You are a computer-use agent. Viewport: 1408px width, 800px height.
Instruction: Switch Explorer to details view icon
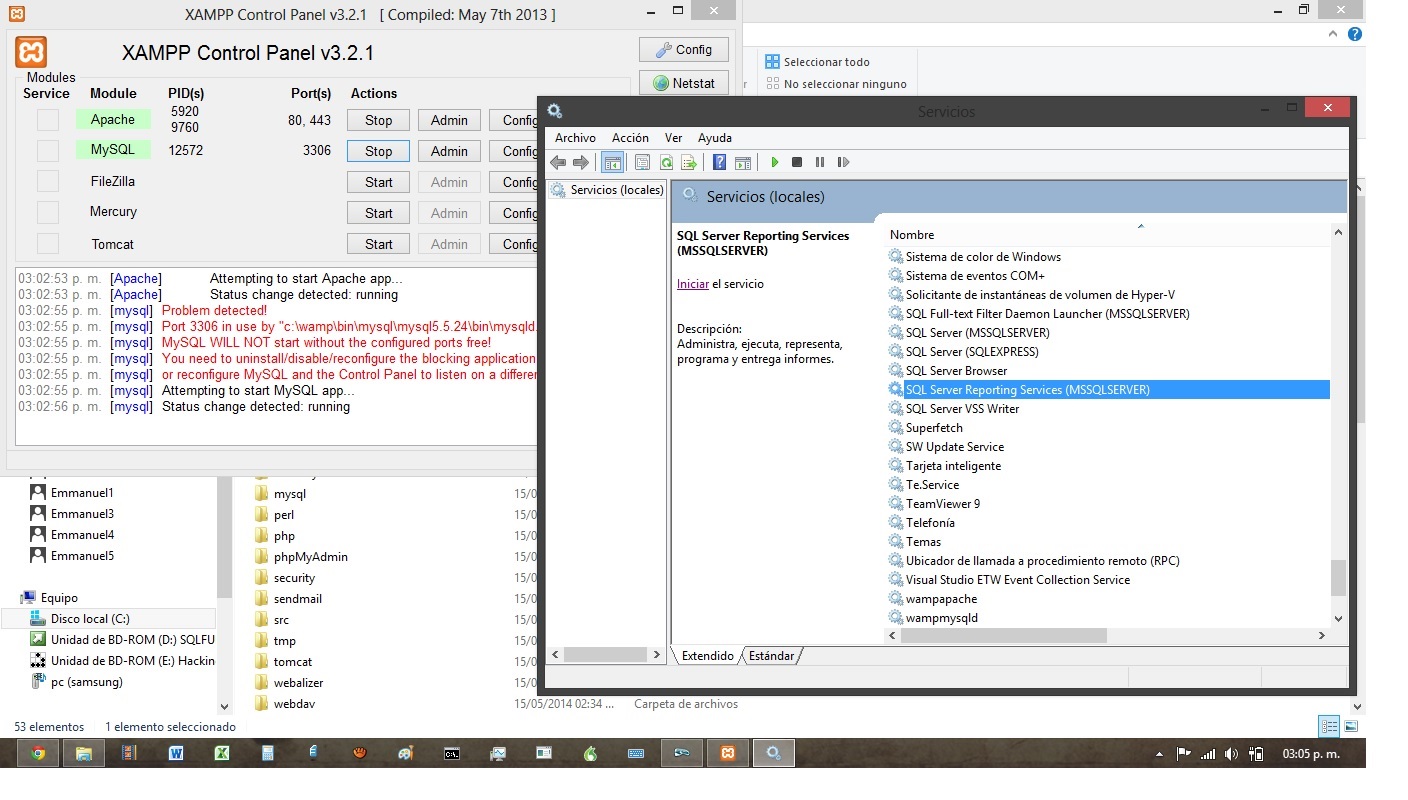click(1329, 727)
